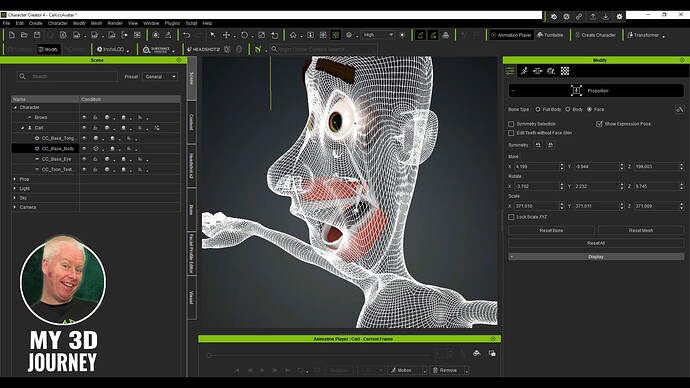
Task: Open the File menu
Action: pos(7,23)
